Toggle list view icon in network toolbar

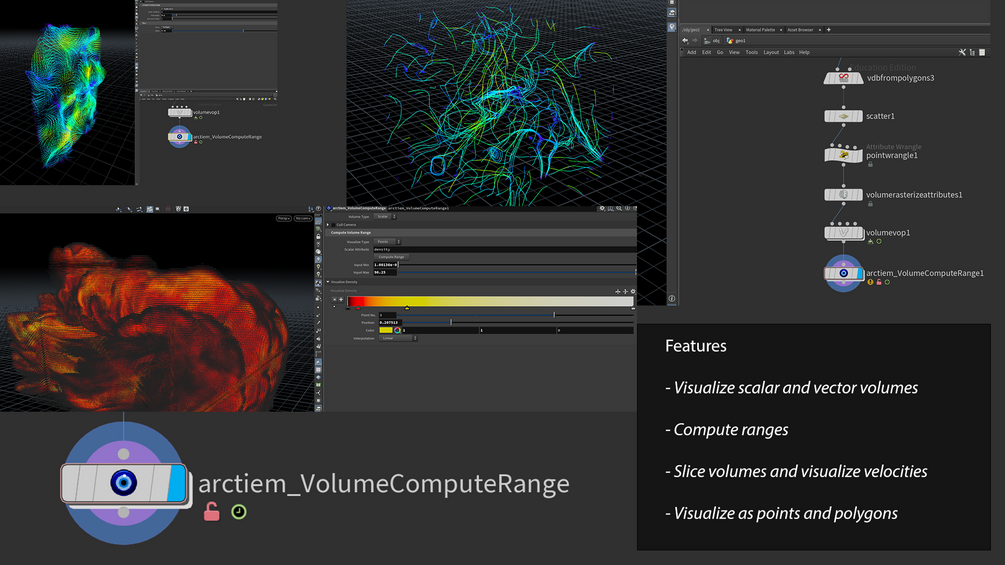[x=972, y=53]
